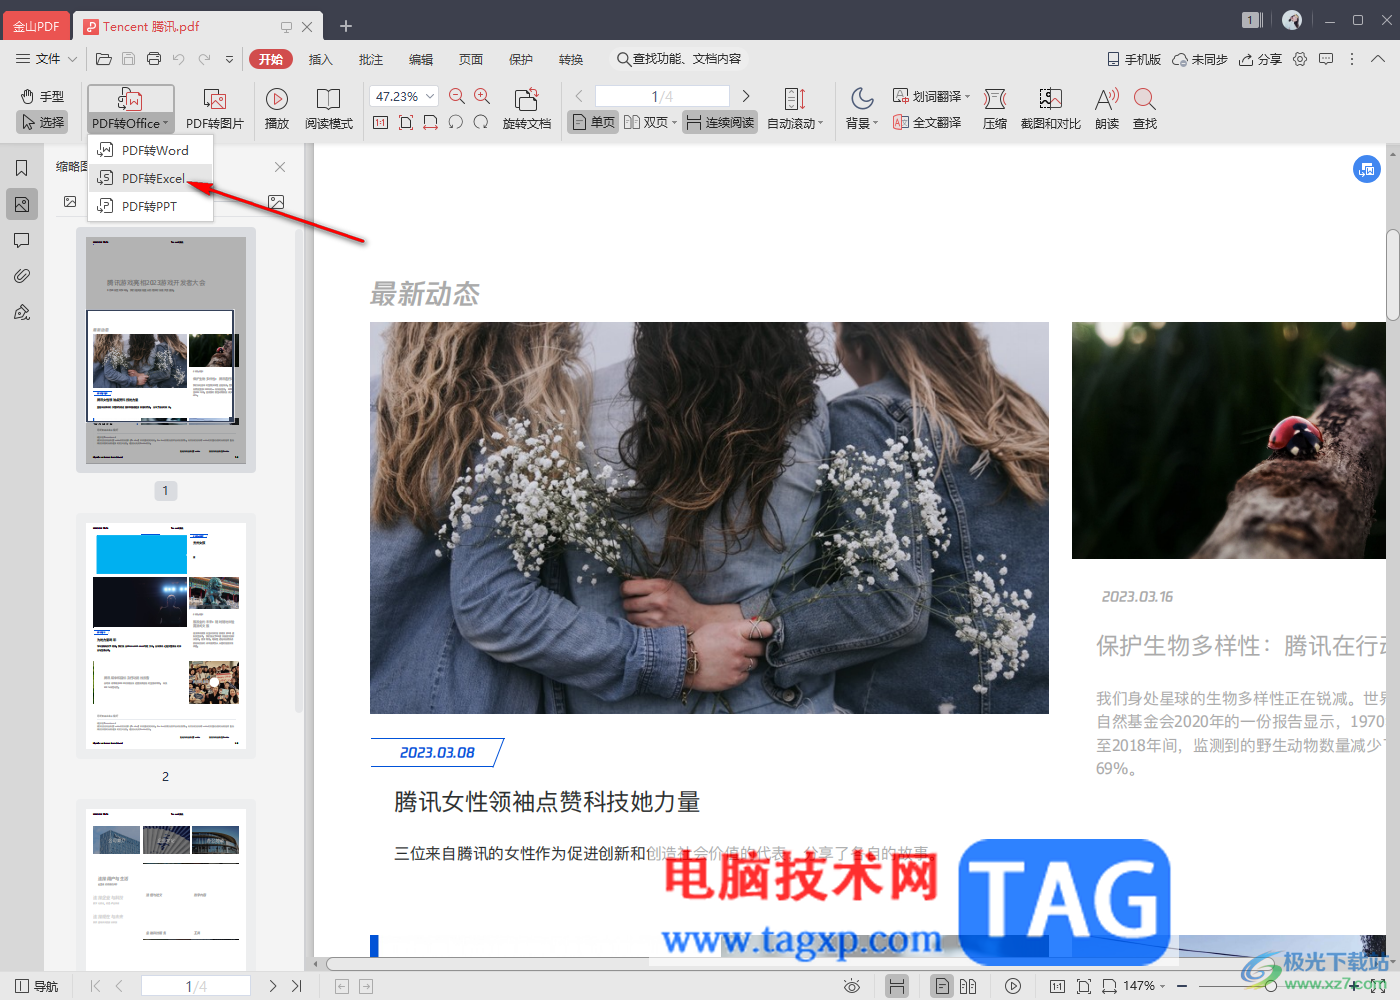Switch to the 插入 ribbon tab
Viewport: 1400px width, 1000px height.
pyautogui.click(x=320, y=59)
